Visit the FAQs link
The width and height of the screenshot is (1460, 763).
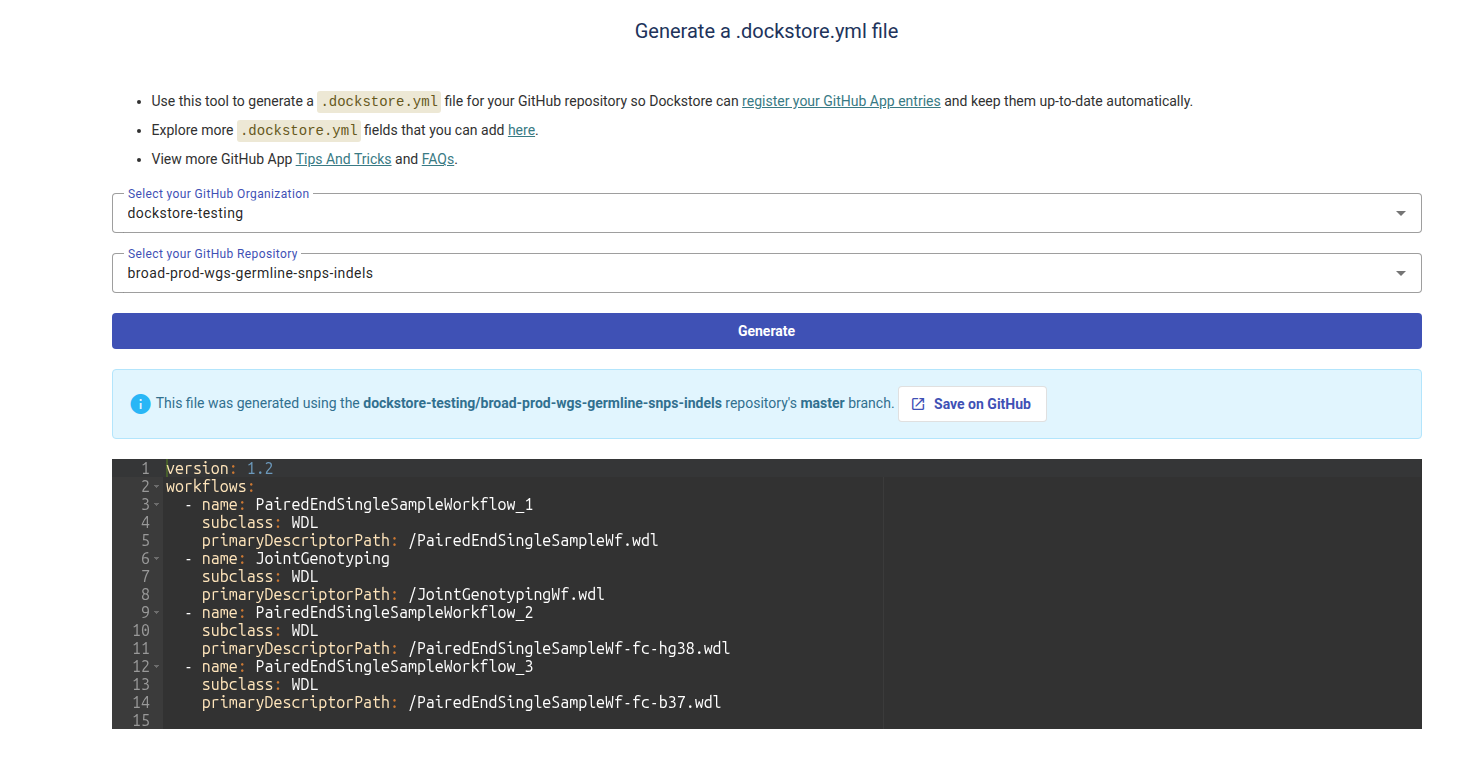point(438,159)
